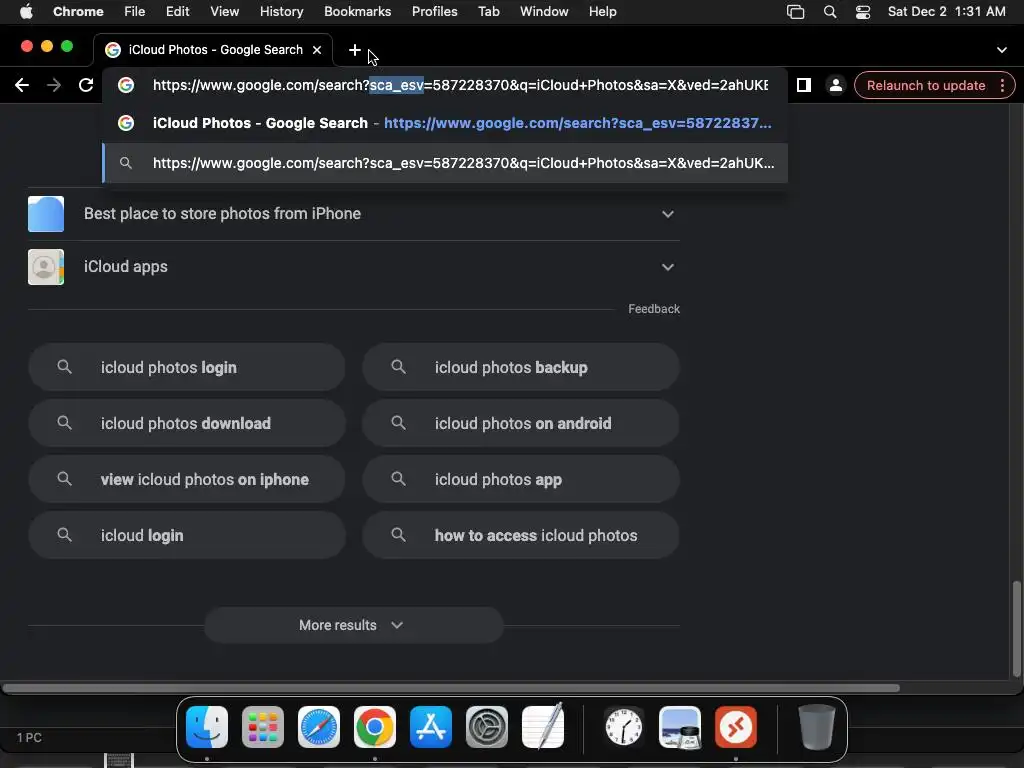This screenshot has height=768, width=1024.
Task: Open the Chrome profile avatar icon
Action: [835, 85]
